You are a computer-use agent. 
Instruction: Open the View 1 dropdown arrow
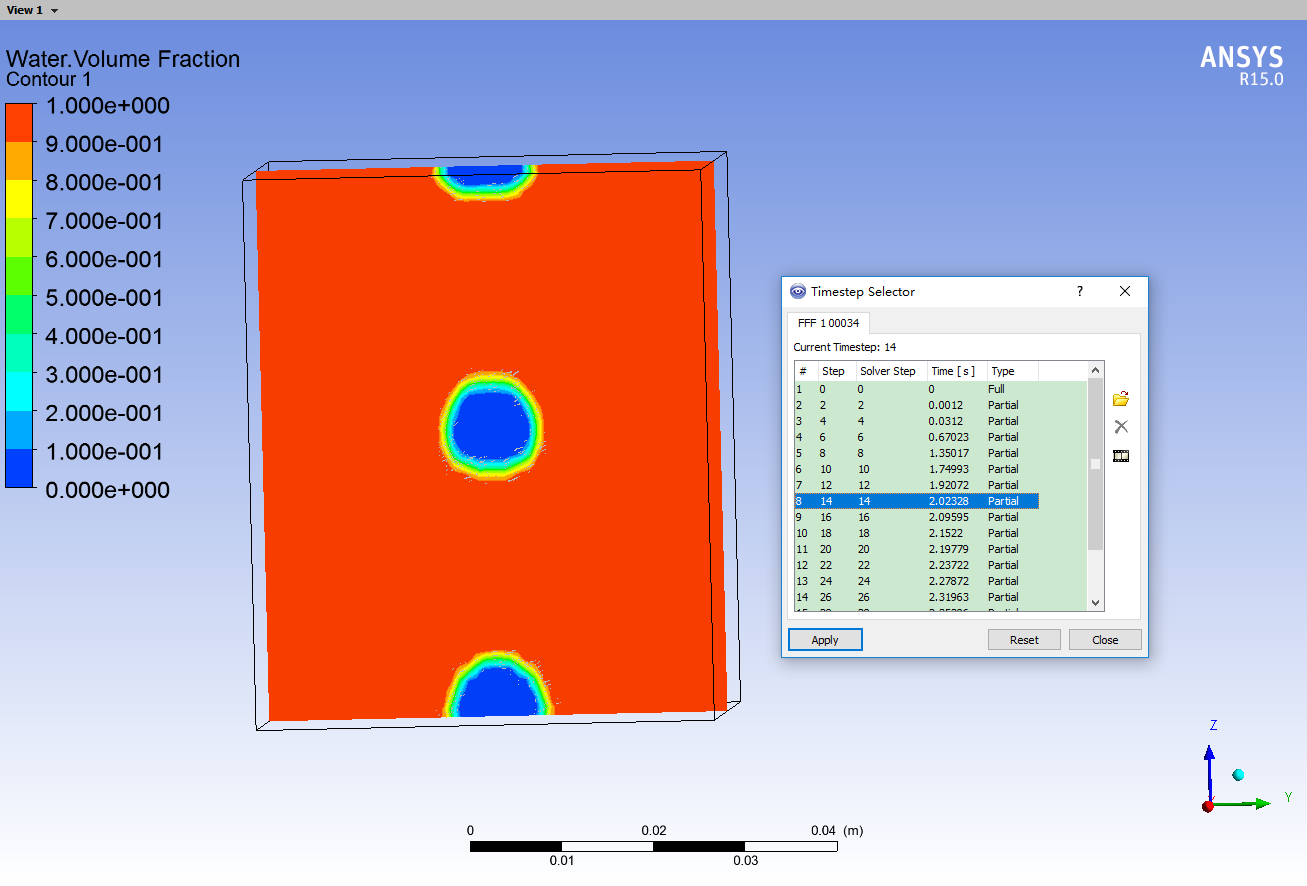(54, 10)
